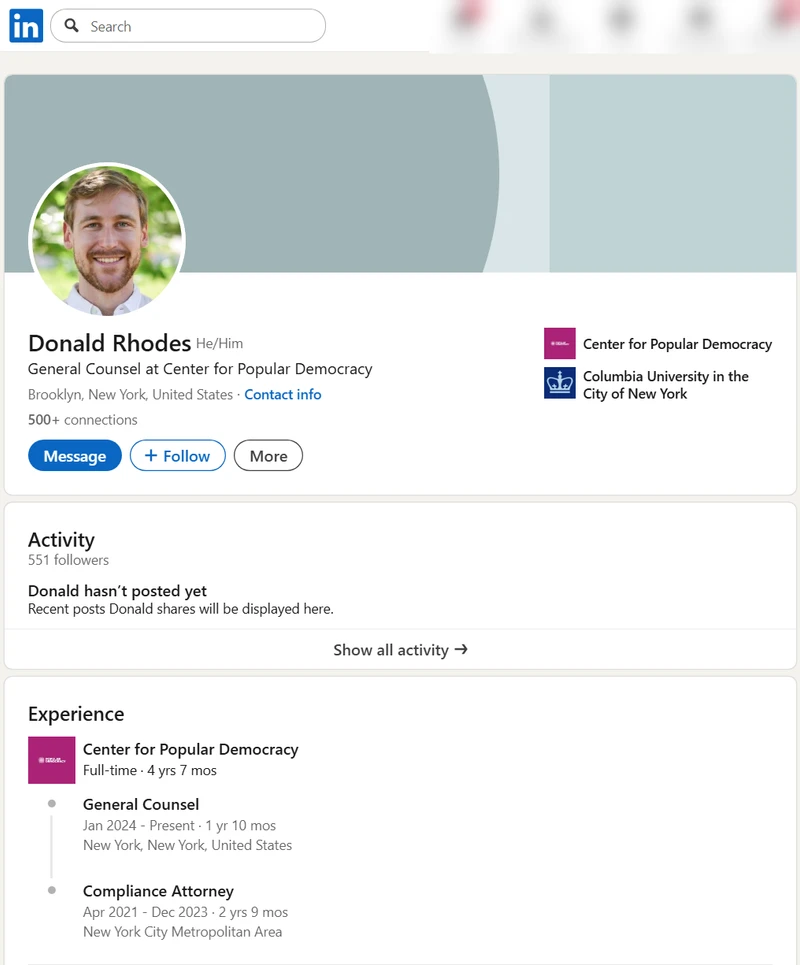The height and width of the screenshot is (965, 800).
Task: Click the arrow next to Show all activity
Action: (461, 649)
